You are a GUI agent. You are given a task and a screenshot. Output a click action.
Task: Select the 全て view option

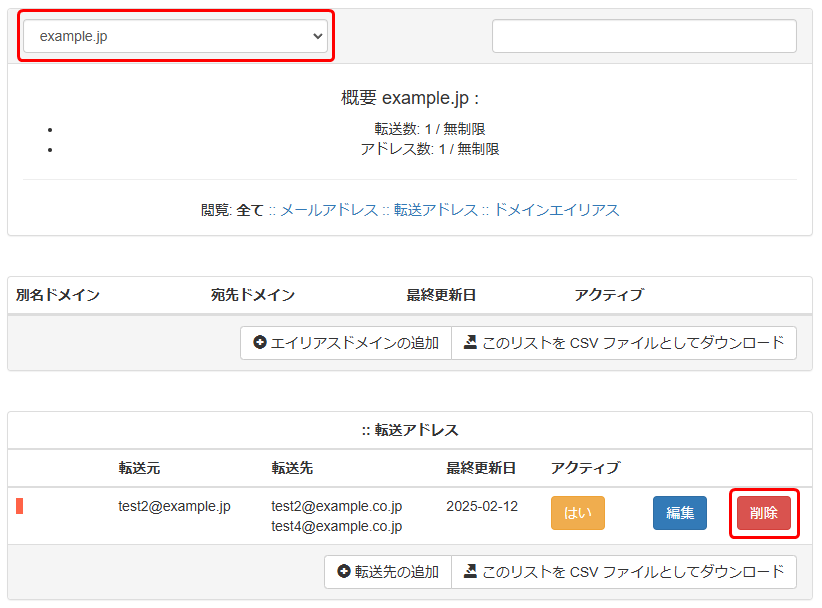click(250, 210)
